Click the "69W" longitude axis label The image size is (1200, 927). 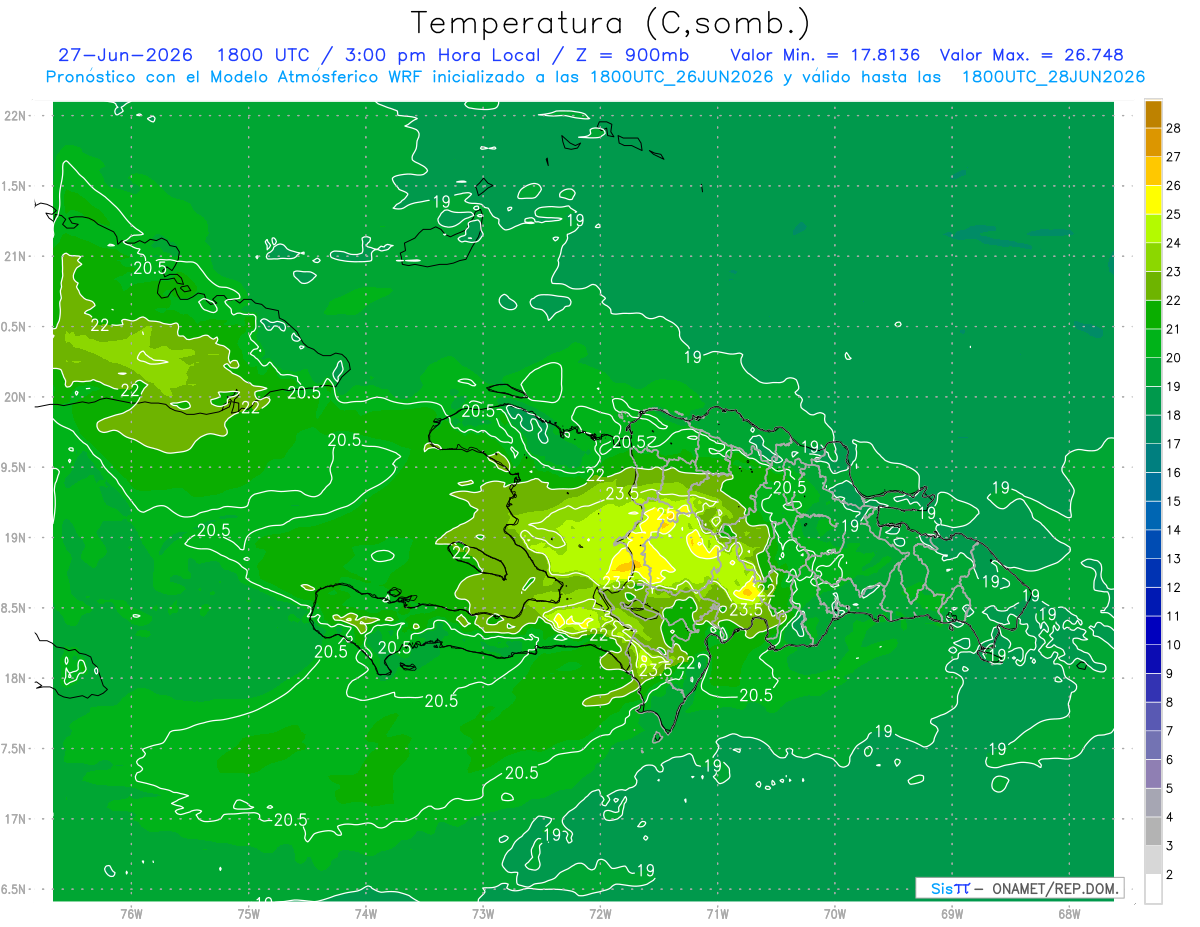tap(951, 913)
